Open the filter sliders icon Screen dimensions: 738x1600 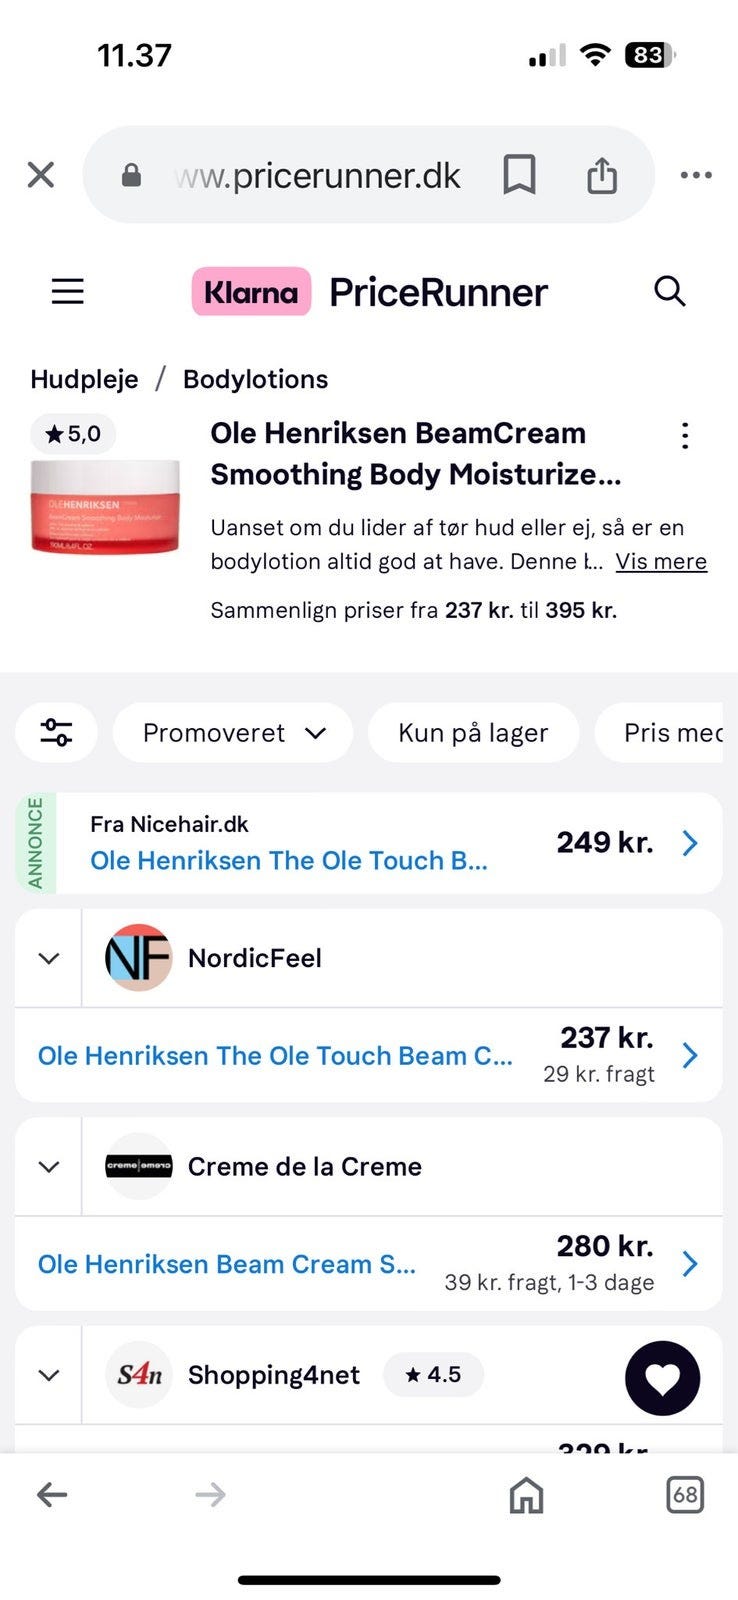[x=56, y=733]
